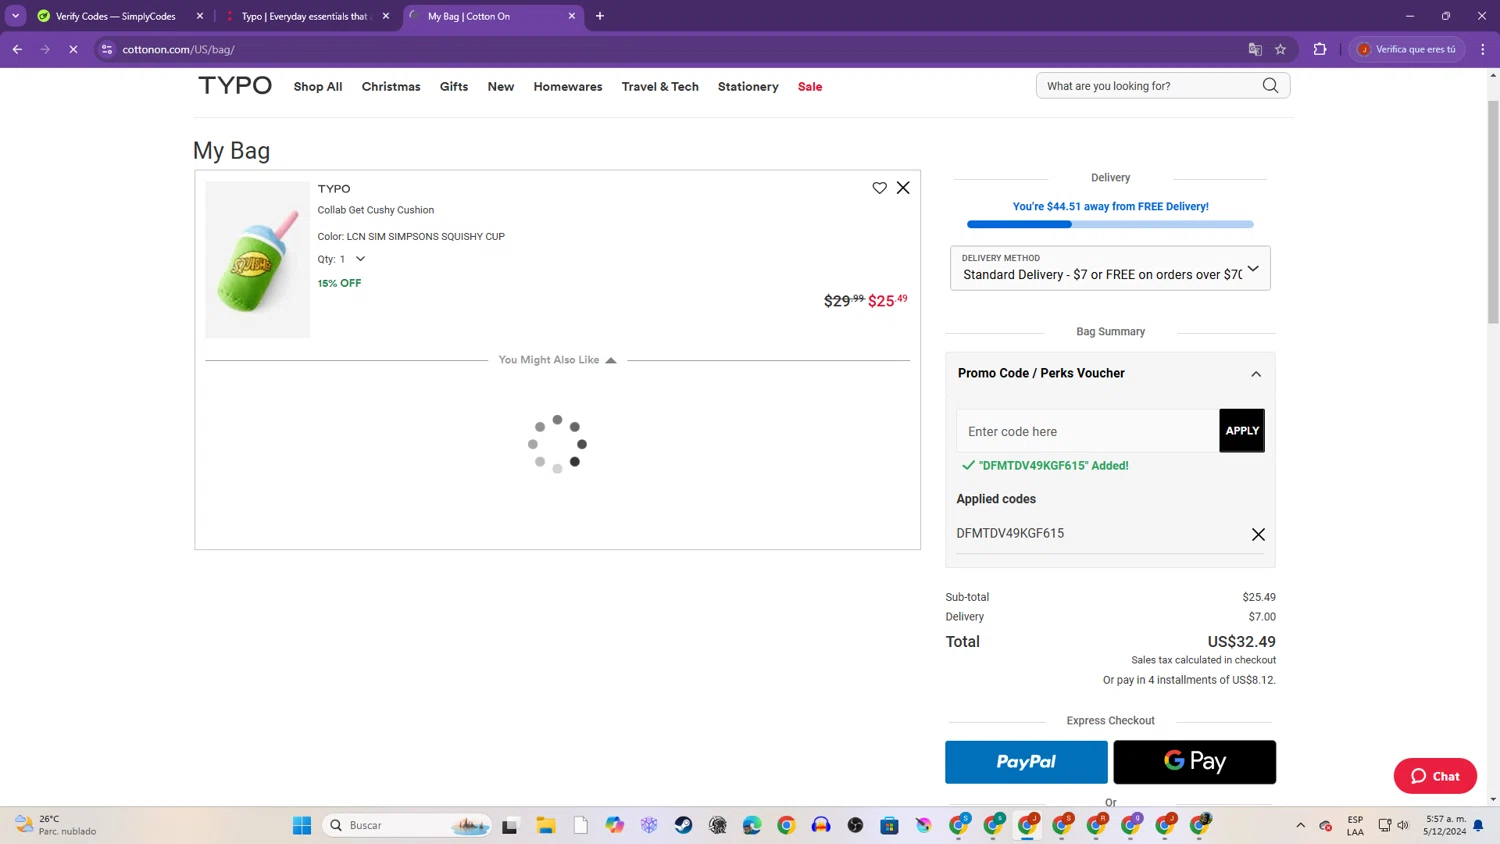The width and height of the screenshot is (1500, 844).
Task: Apply the promo code
Action: click(1242, 431)
